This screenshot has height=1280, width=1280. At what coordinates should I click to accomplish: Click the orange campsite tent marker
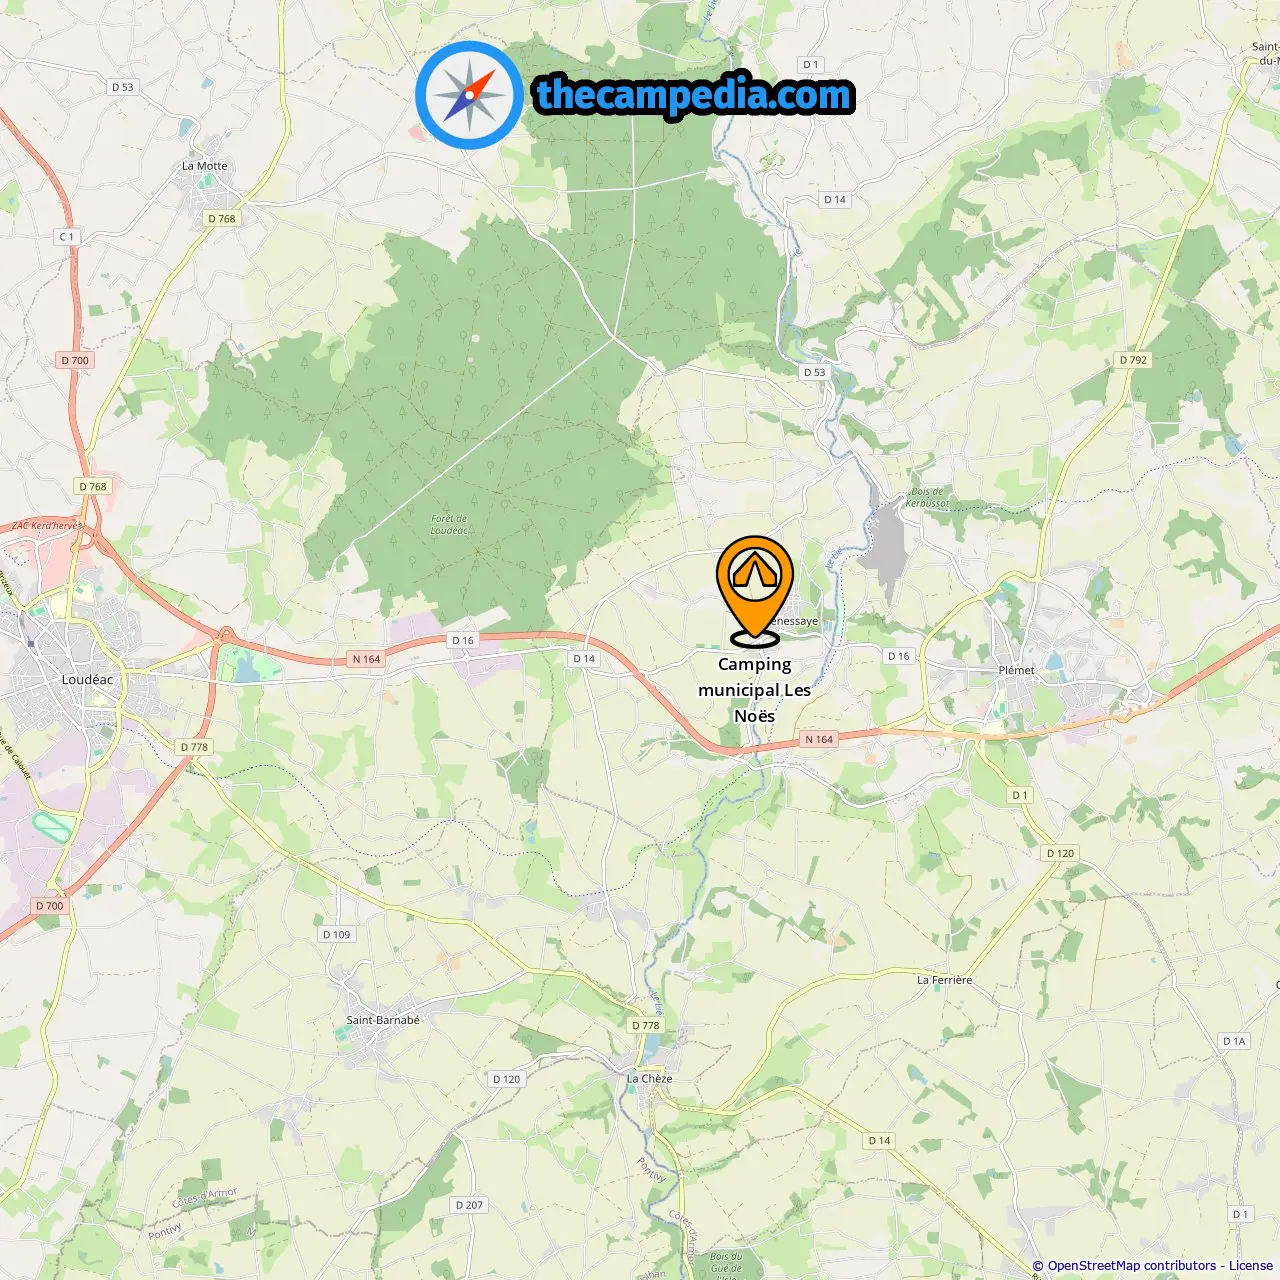[x=755, y=590]
